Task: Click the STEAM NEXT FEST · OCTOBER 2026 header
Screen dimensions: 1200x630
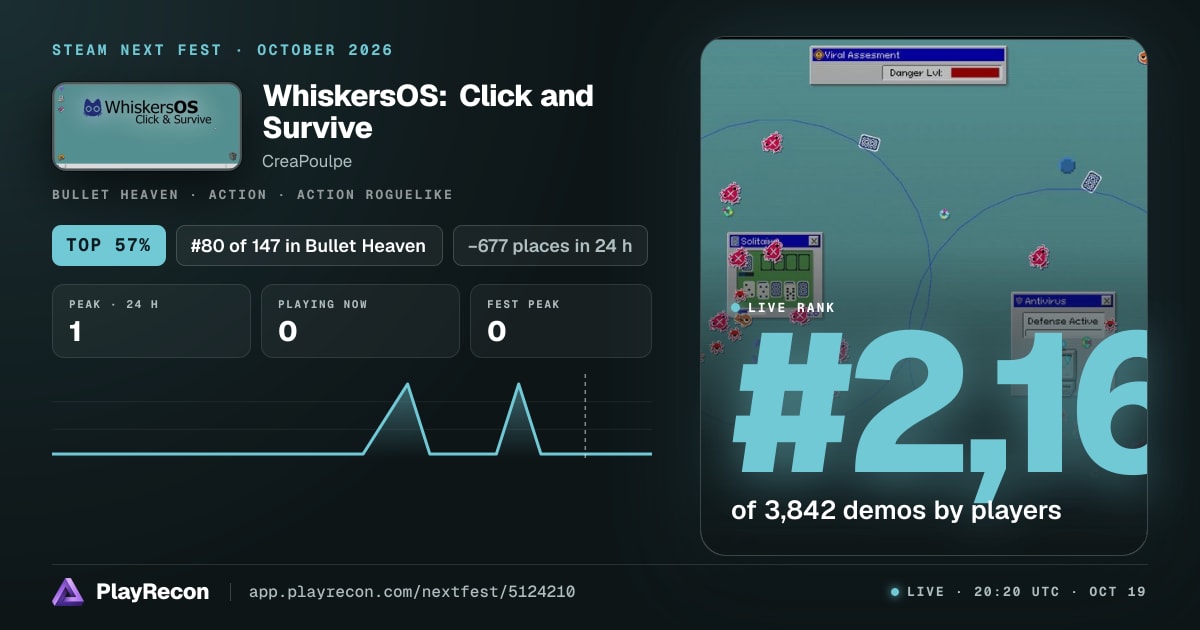Action: 222,50
